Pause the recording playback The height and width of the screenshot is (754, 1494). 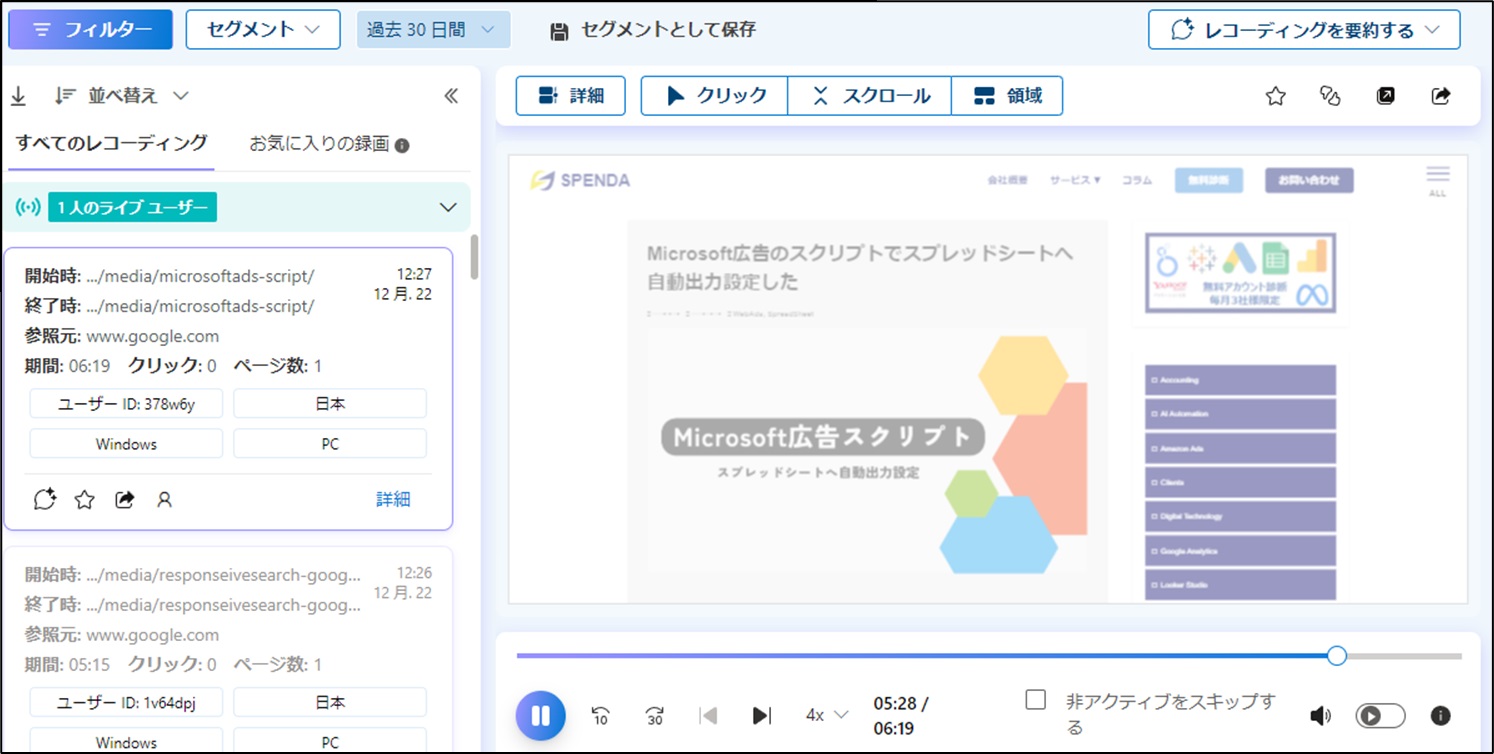541,715
